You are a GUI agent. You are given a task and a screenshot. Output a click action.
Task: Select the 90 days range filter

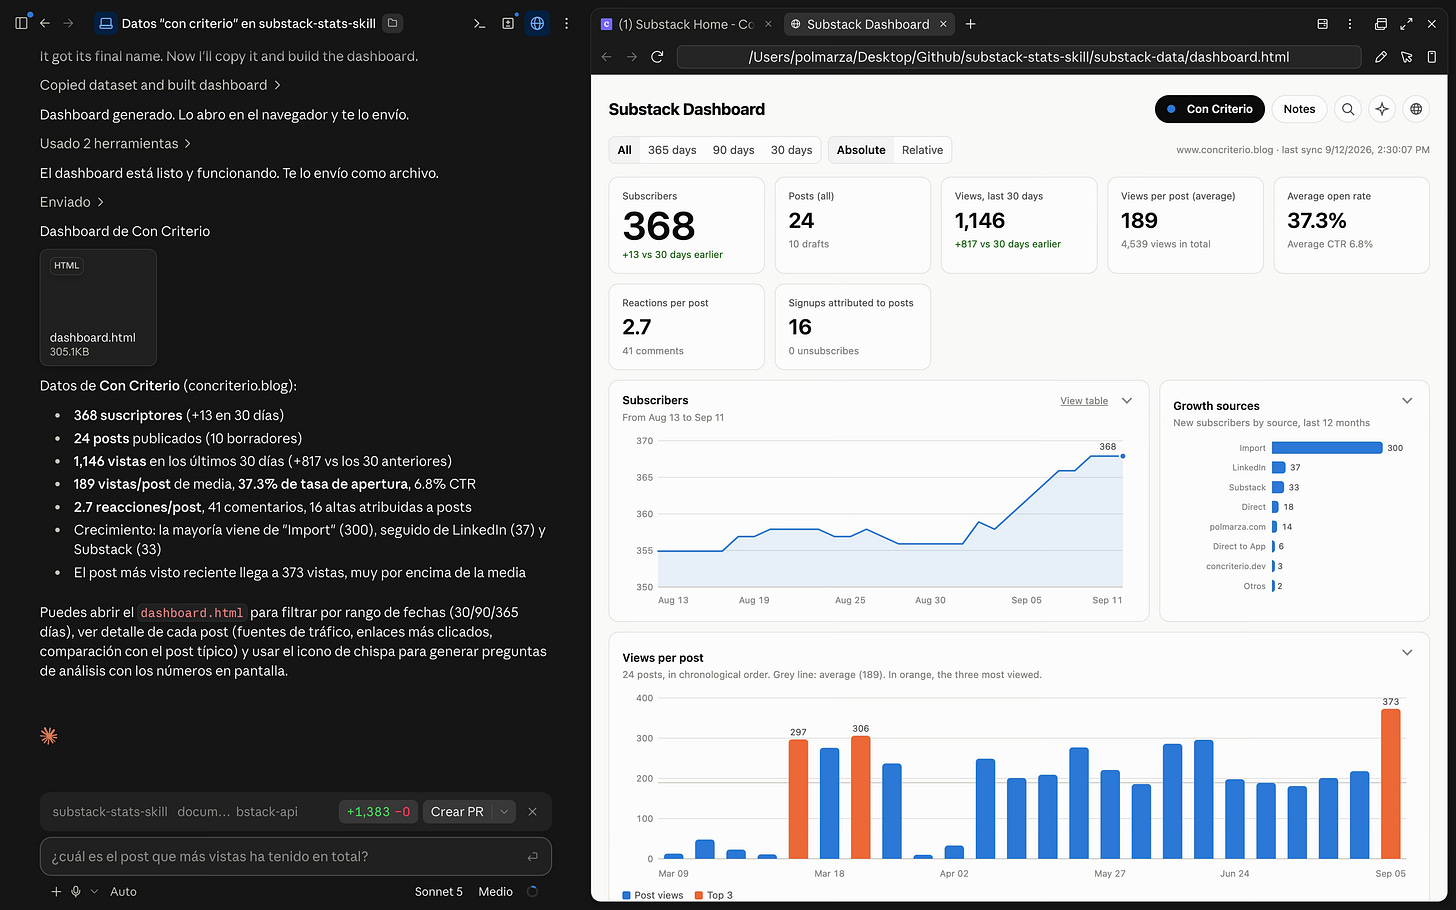[733, 150]
